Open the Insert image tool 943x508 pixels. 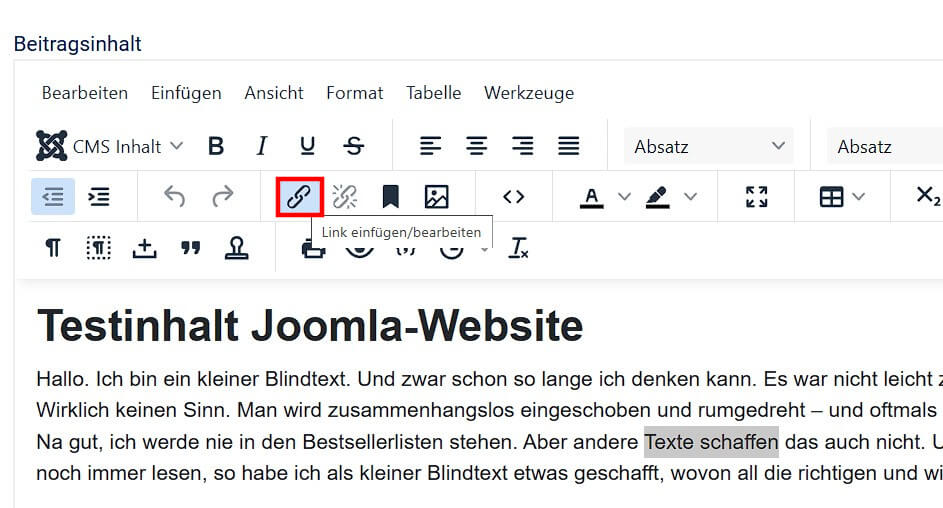tap(437, 197)
